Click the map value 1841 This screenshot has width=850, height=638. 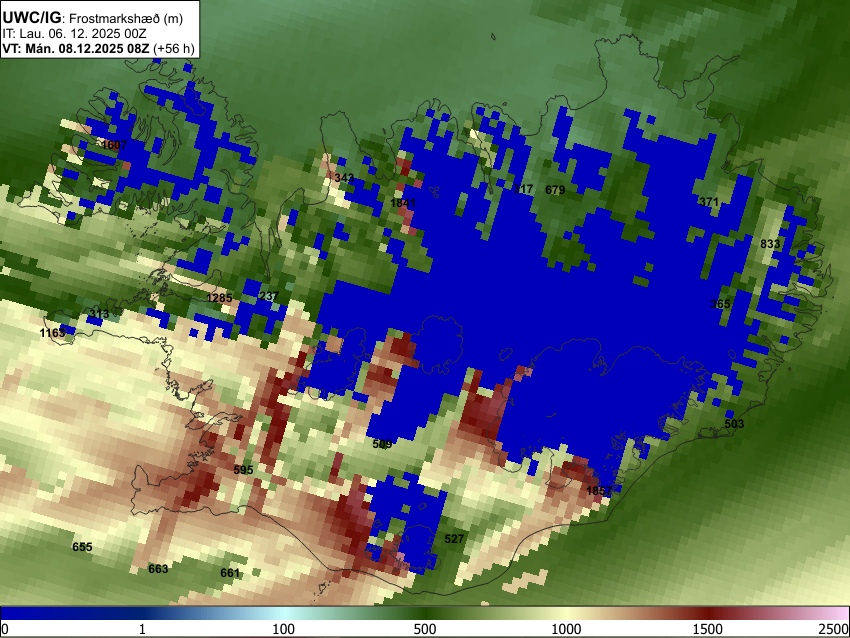click(403, 203)
